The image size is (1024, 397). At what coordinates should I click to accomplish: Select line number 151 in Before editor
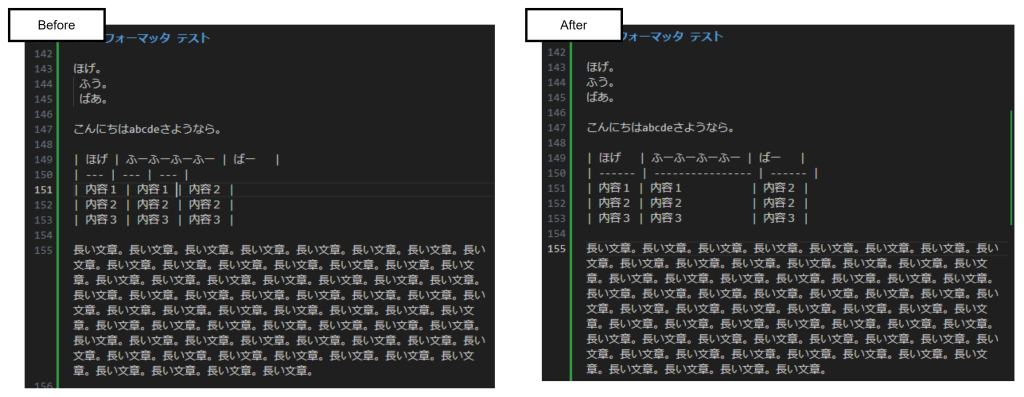[x=43, y=189]
